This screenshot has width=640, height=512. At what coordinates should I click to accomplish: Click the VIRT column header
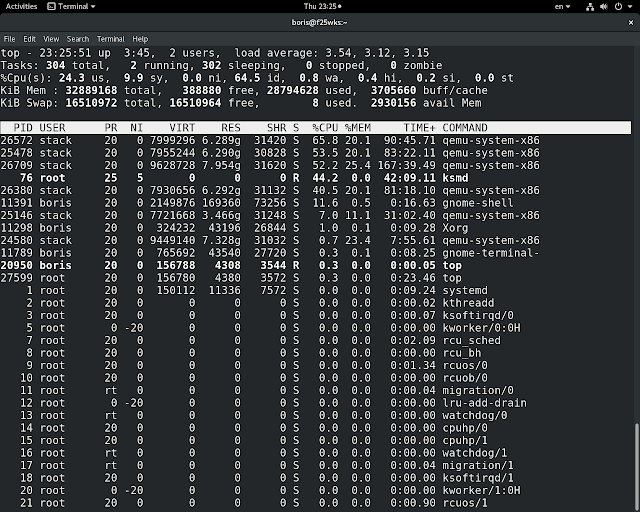pos(182,128)
